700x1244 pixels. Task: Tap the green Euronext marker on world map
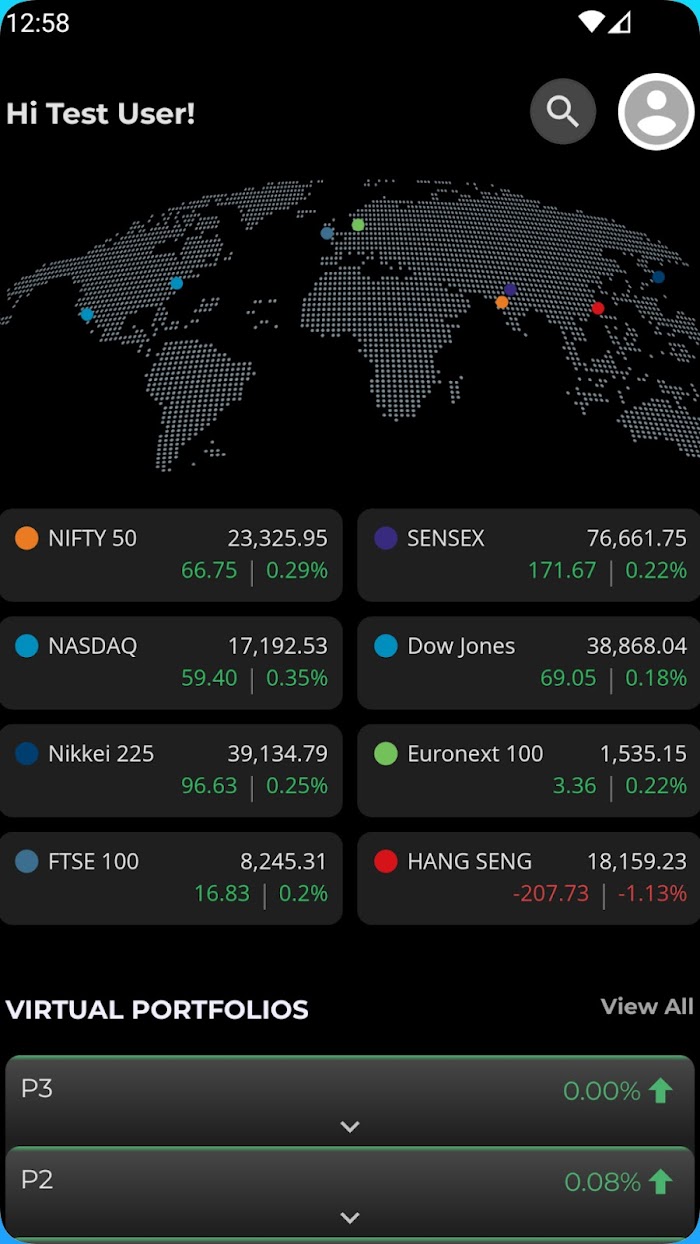pos(358,225)
